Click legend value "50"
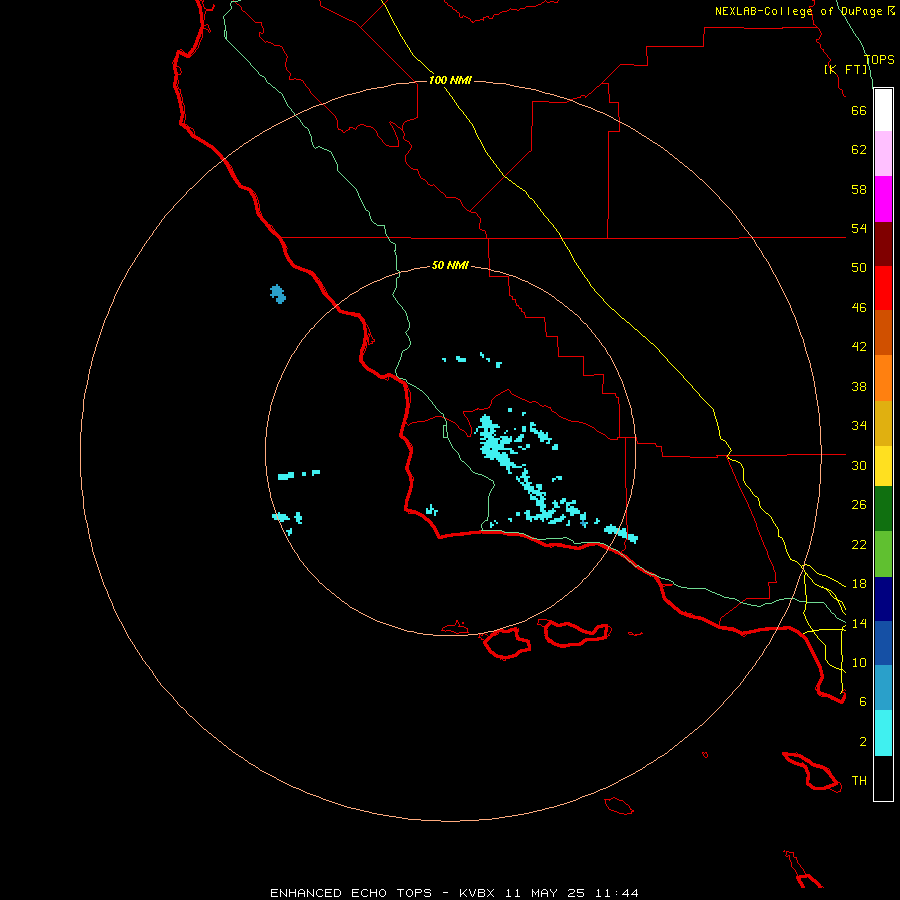The height and width of the screenshot is (900, 900). pyautogui.click(x=859, y=268)
